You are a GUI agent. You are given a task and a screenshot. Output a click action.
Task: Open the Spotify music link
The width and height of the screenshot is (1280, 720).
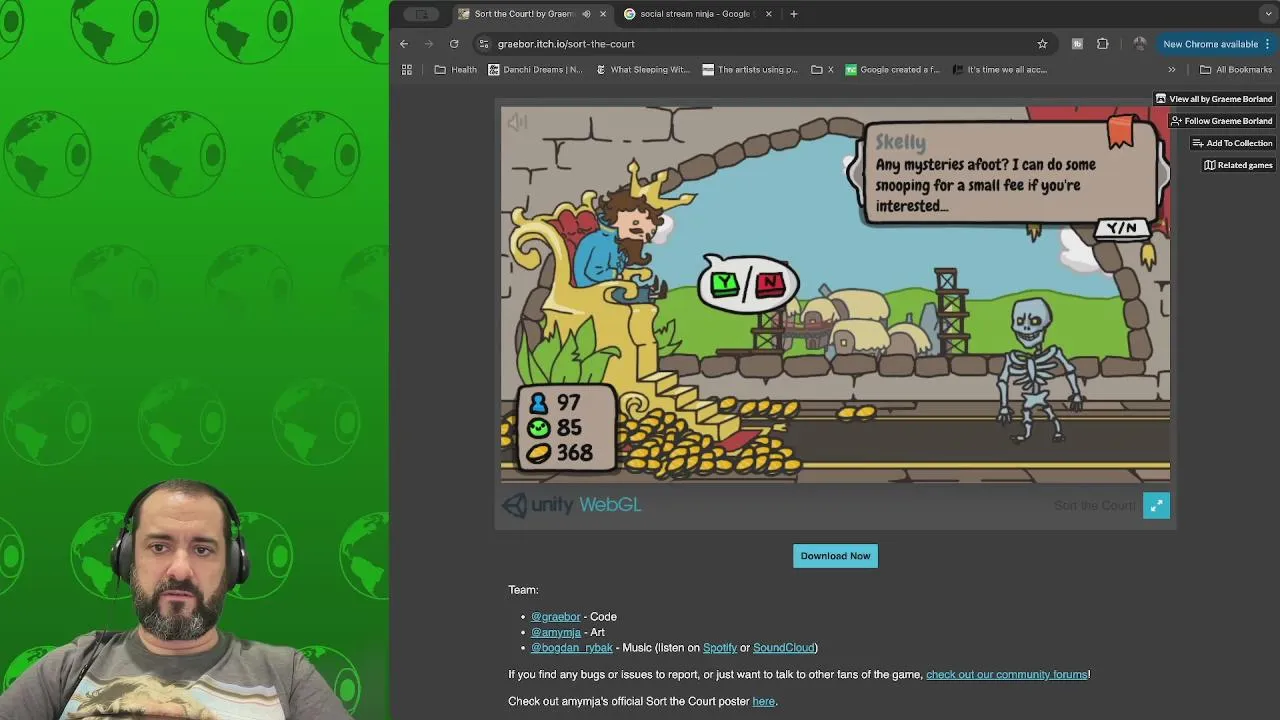tap(720, 648)
